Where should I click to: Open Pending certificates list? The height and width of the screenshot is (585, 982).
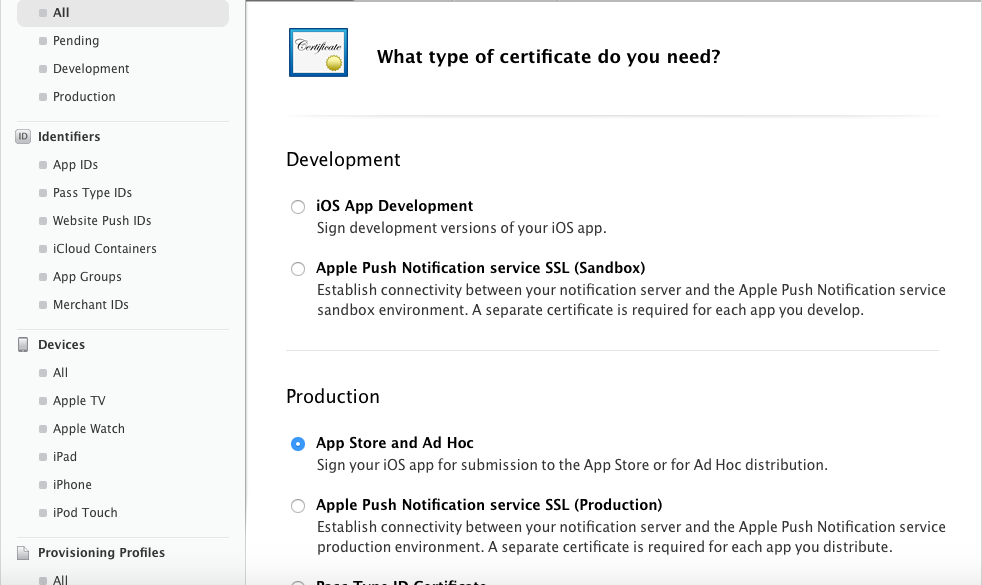click(76, 41)
